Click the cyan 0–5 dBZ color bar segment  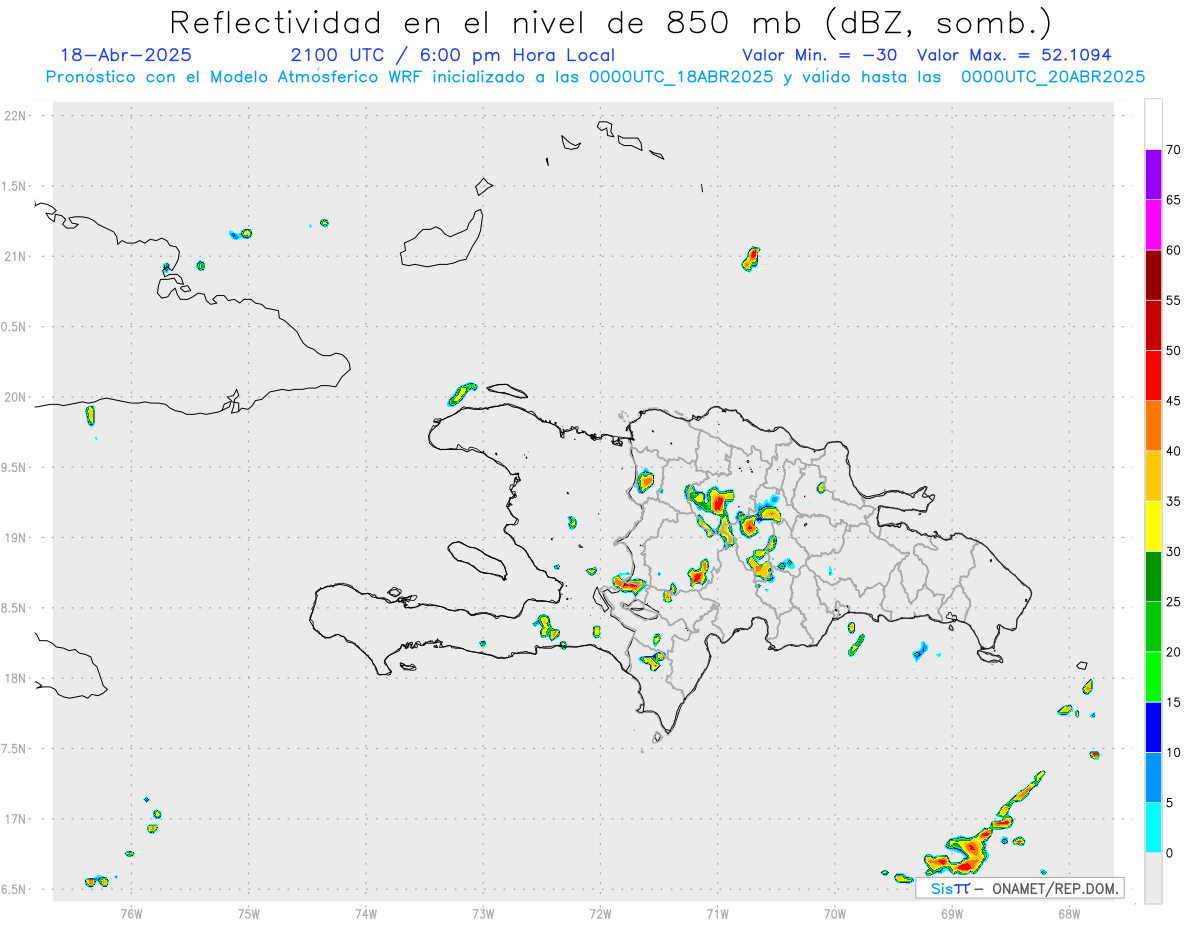click(1153, 827)
